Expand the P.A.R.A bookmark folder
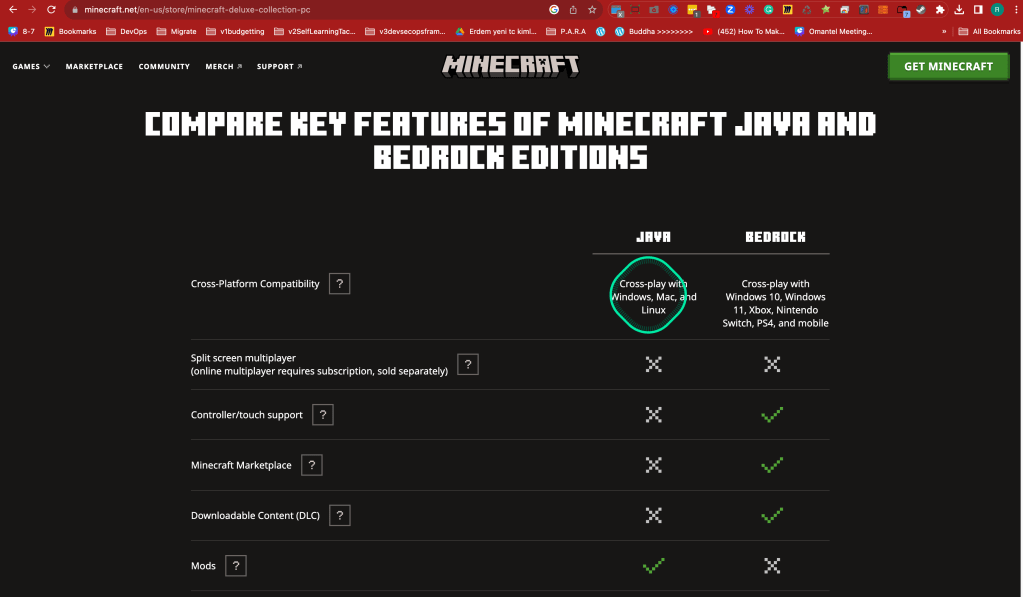The width and height of the screenshot is (1023, 597). point(566,31)
